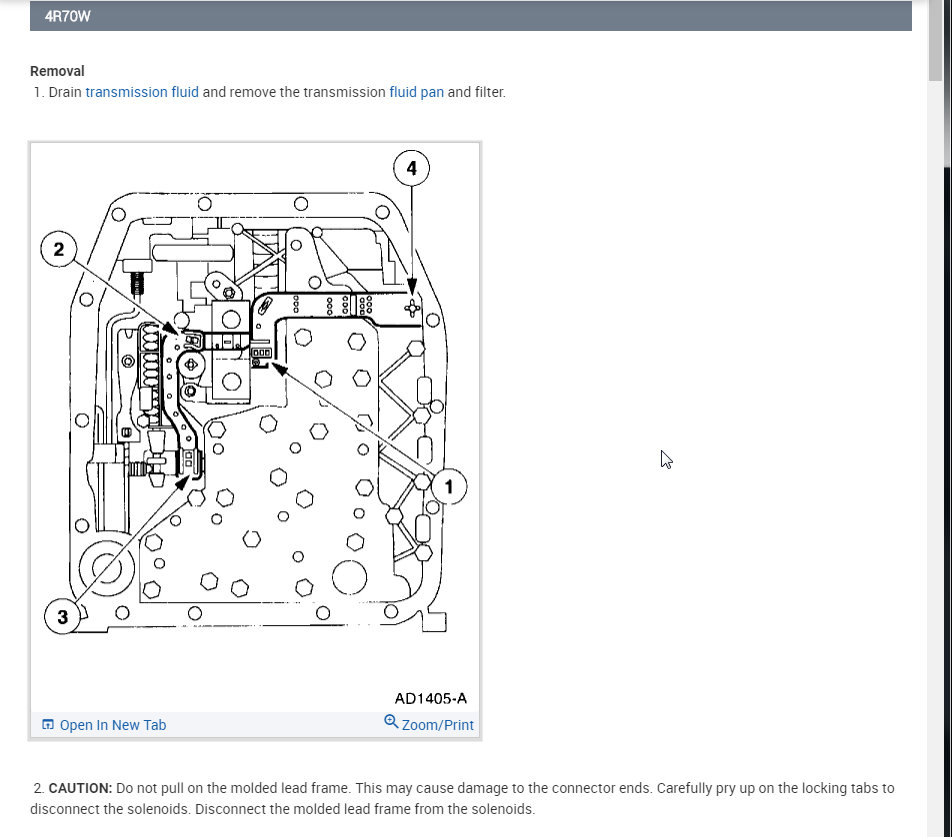Click the 4R70W section header bar
952x837 pixels.
coord(471,16)
